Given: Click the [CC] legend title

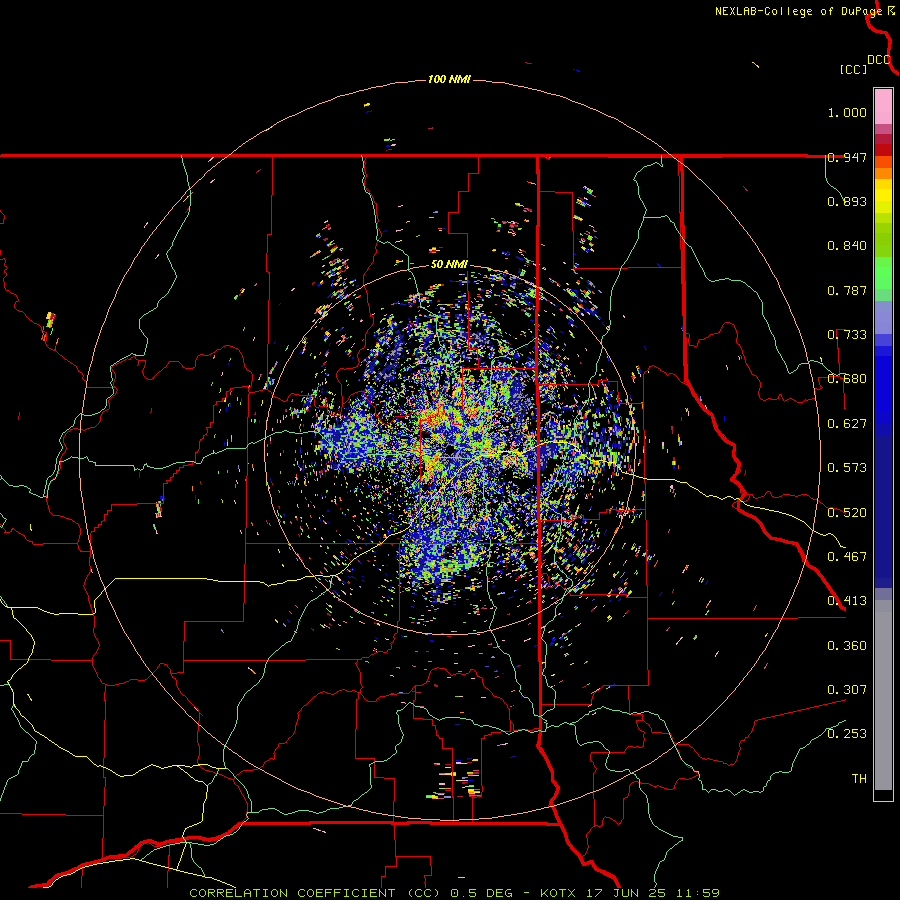Looking at the screenshot, I should (853, 69).
